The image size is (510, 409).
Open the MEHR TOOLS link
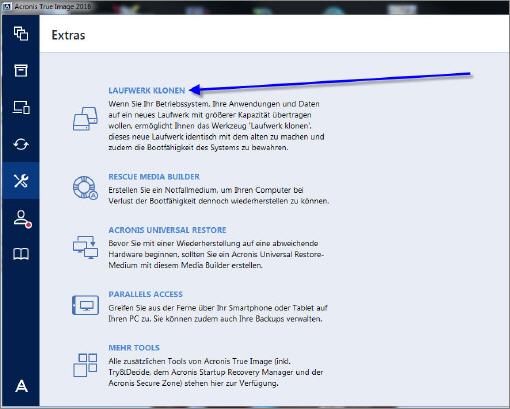click(x=134, y=348)
